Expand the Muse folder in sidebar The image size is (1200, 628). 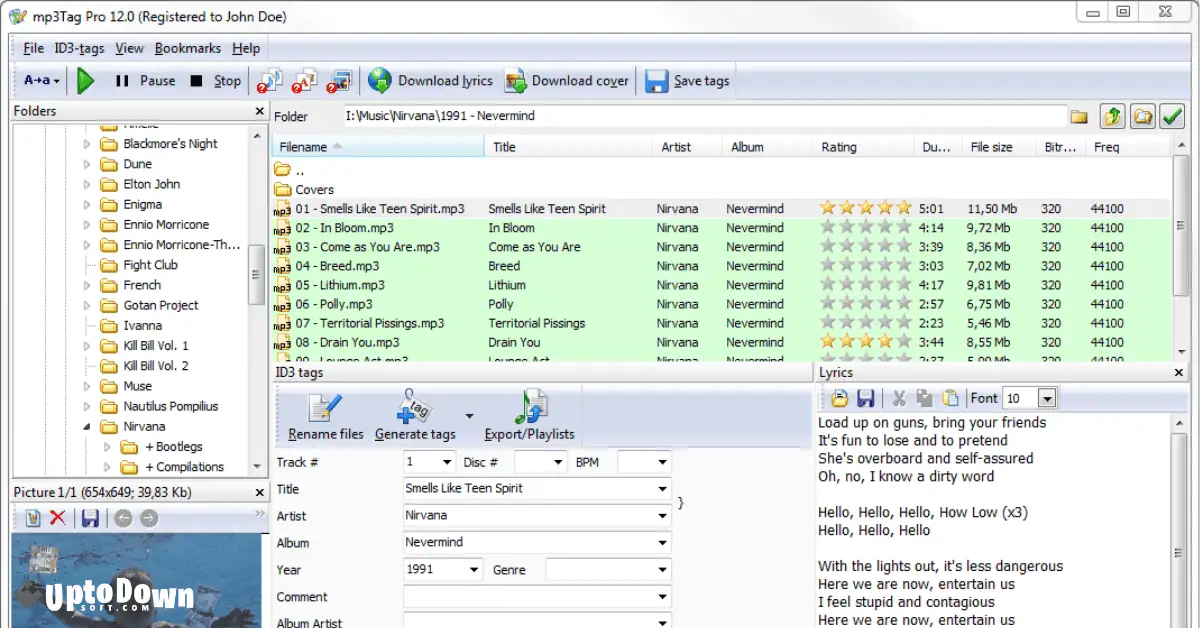pyautogui.click(x=86, y=386)
